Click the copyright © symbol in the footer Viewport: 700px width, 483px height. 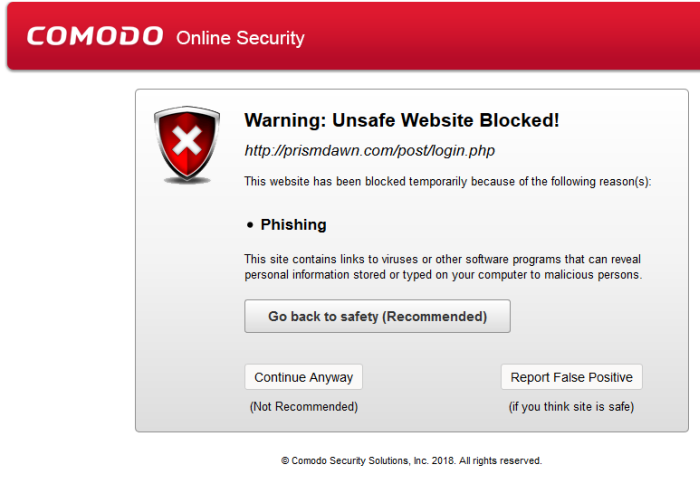click(x=285, y=461)
